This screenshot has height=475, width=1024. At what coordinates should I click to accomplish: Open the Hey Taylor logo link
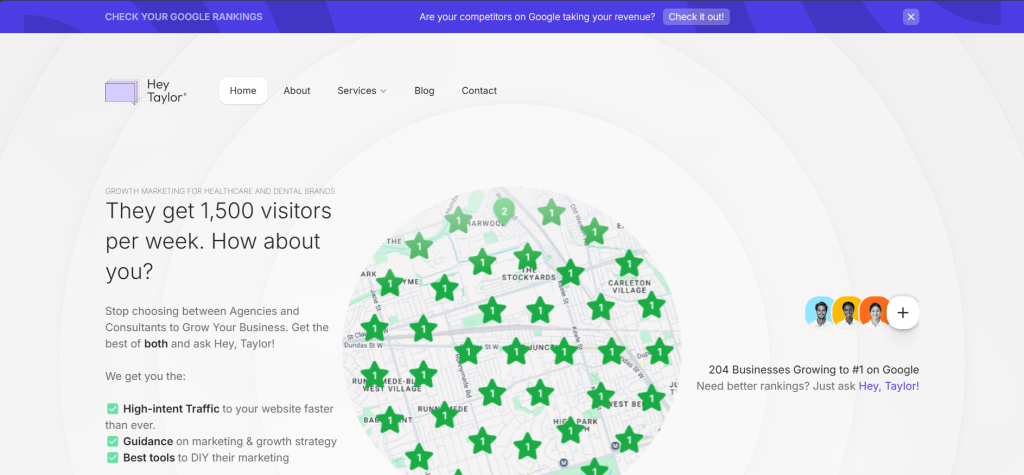(146, 91)
